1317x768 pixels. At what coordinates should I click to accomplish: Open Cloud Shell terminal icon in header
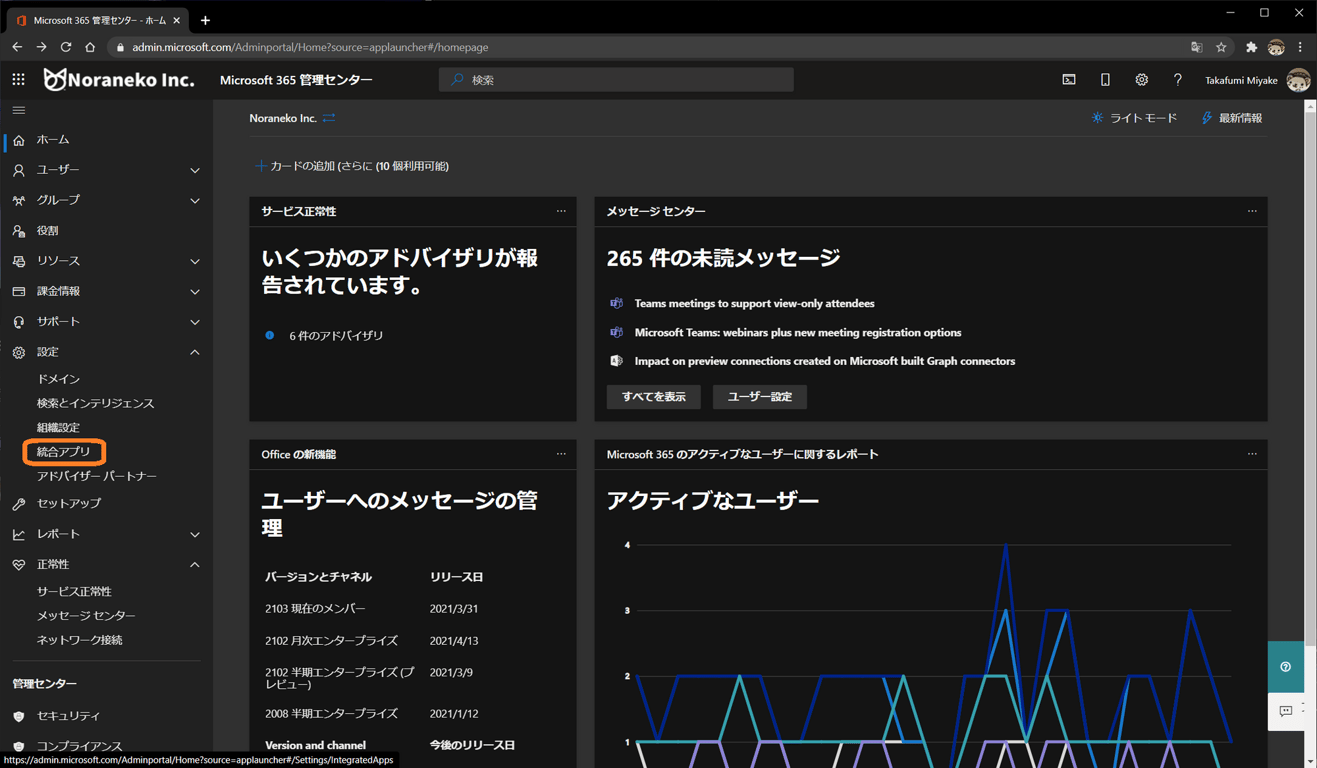[1069, 80]
